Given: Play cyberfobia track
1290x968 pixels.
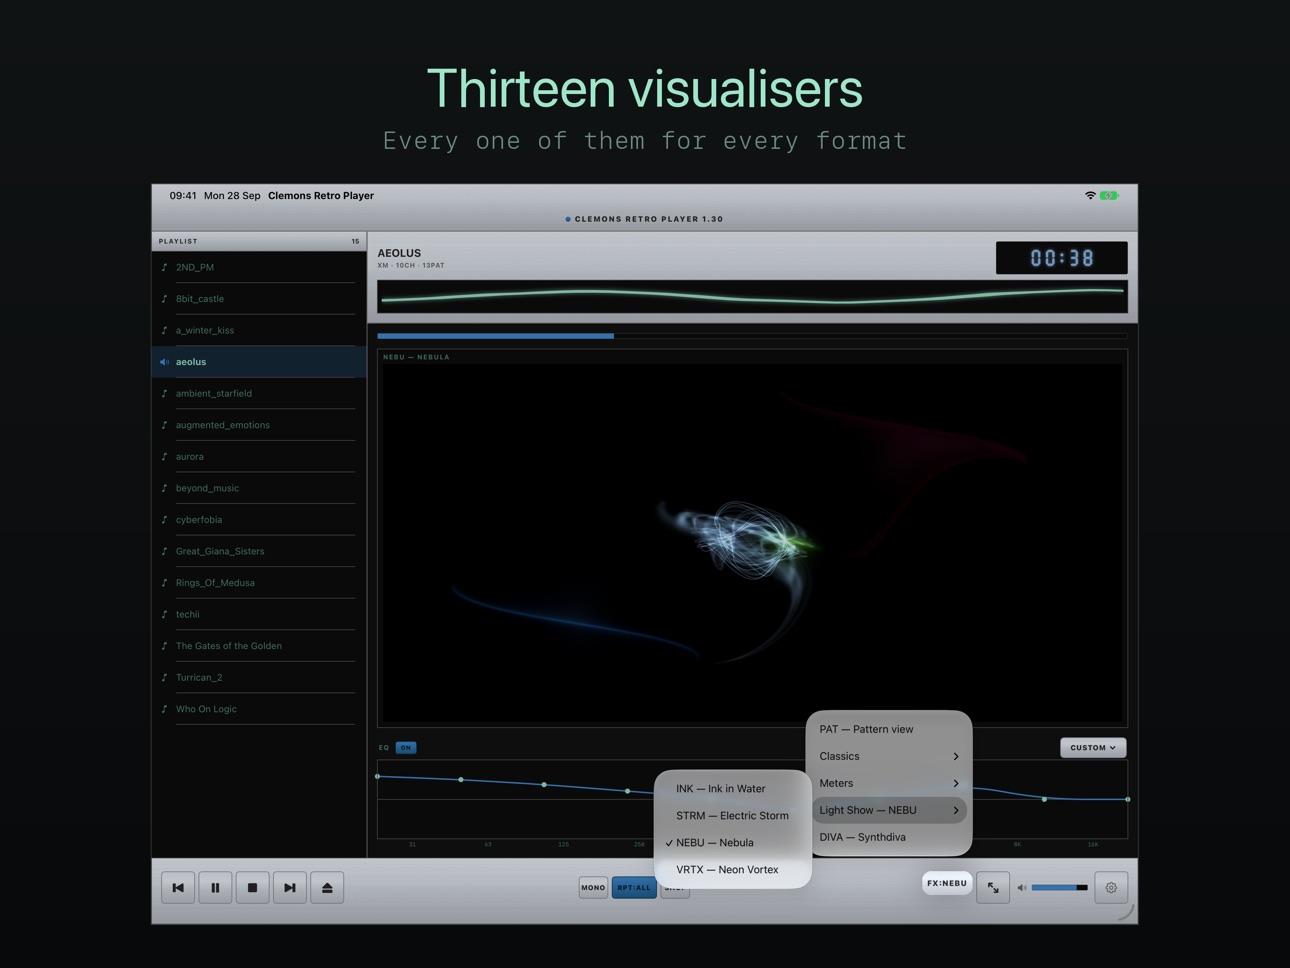Looking at the screenshot, I should pyautogui.click(x=259, y=519).
